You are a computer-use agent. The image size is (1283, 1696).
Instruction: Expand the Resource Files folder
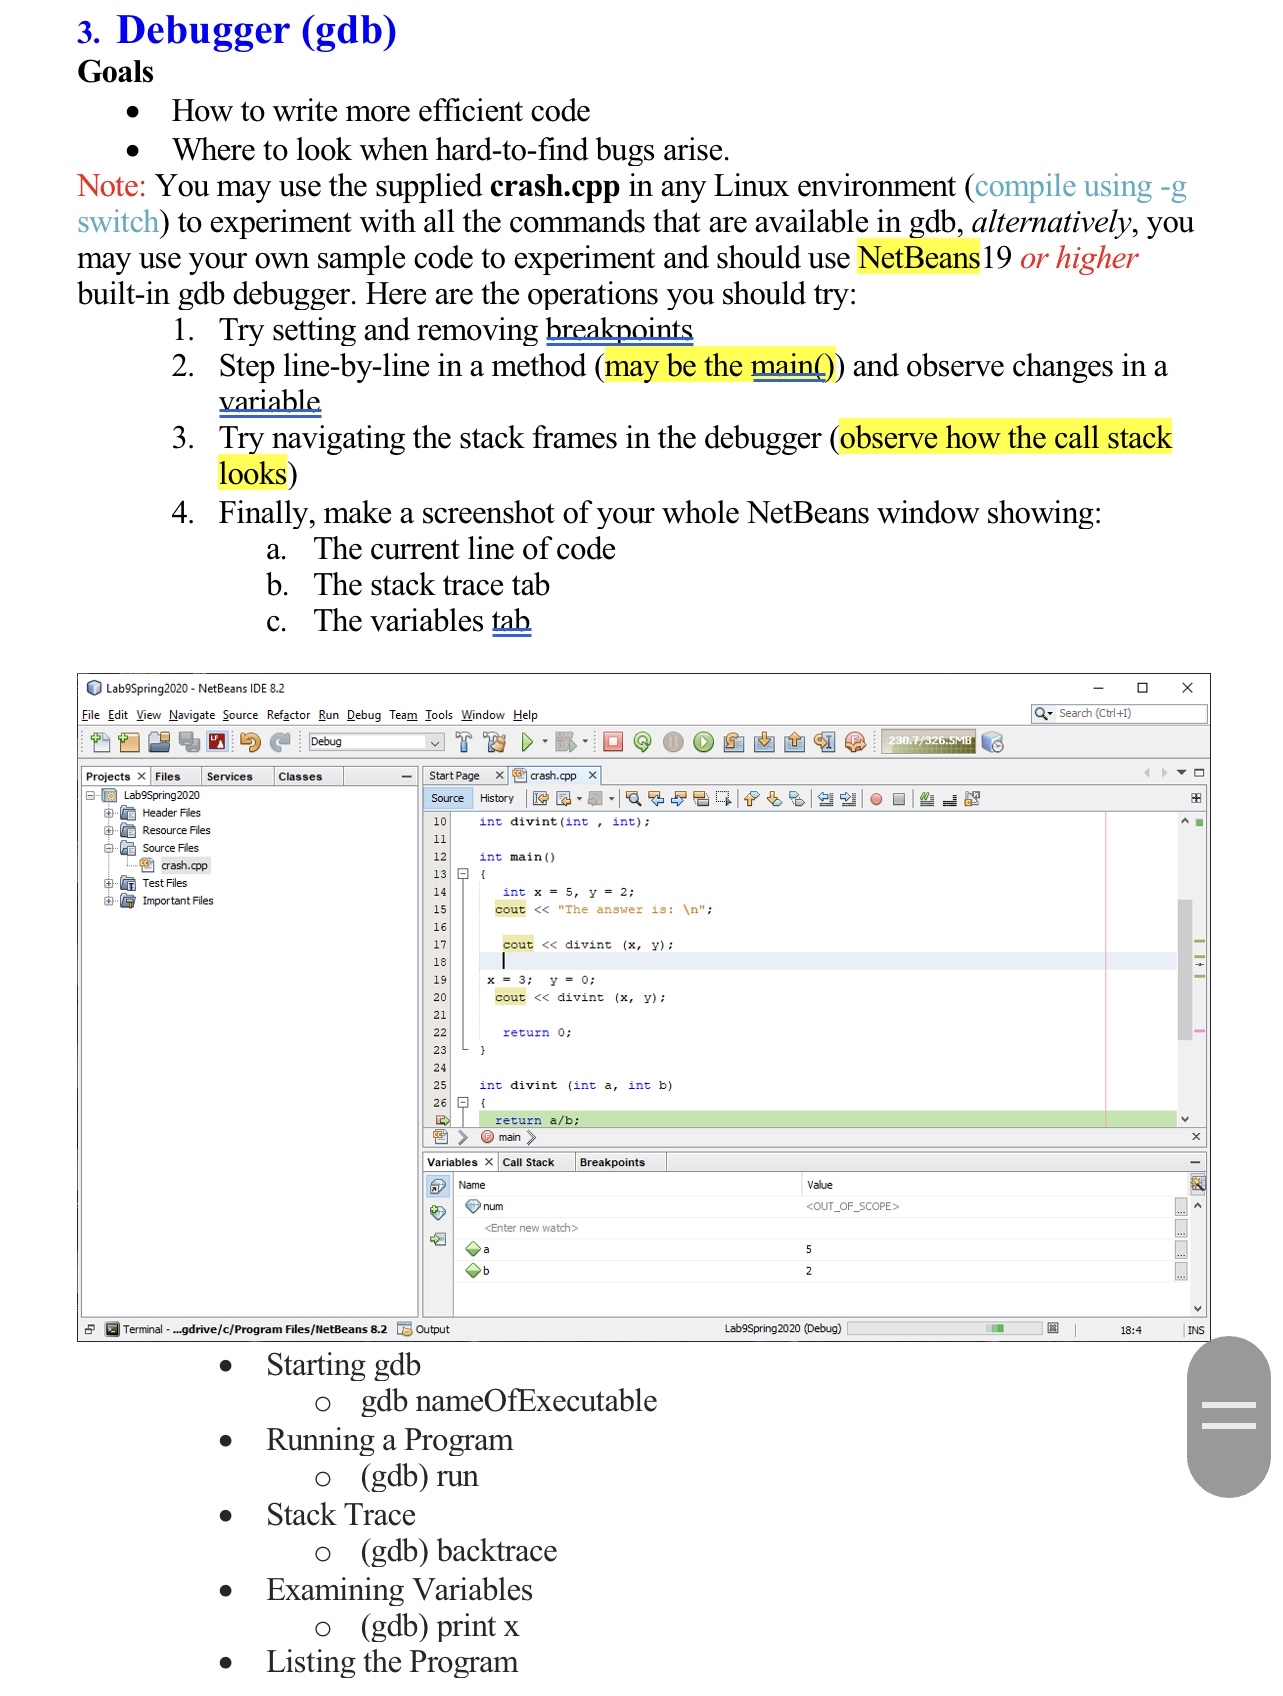point(109,830)
